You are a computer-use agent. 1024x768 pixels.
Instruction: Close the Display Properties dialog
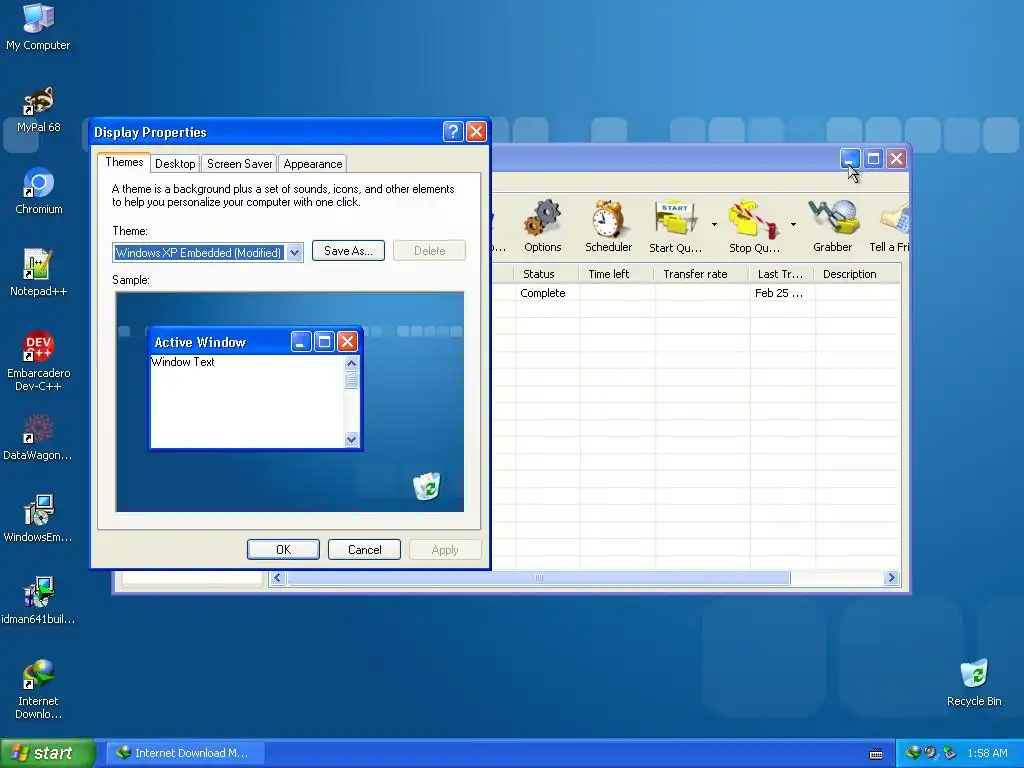pyautogui.click(x=476, y=132)
